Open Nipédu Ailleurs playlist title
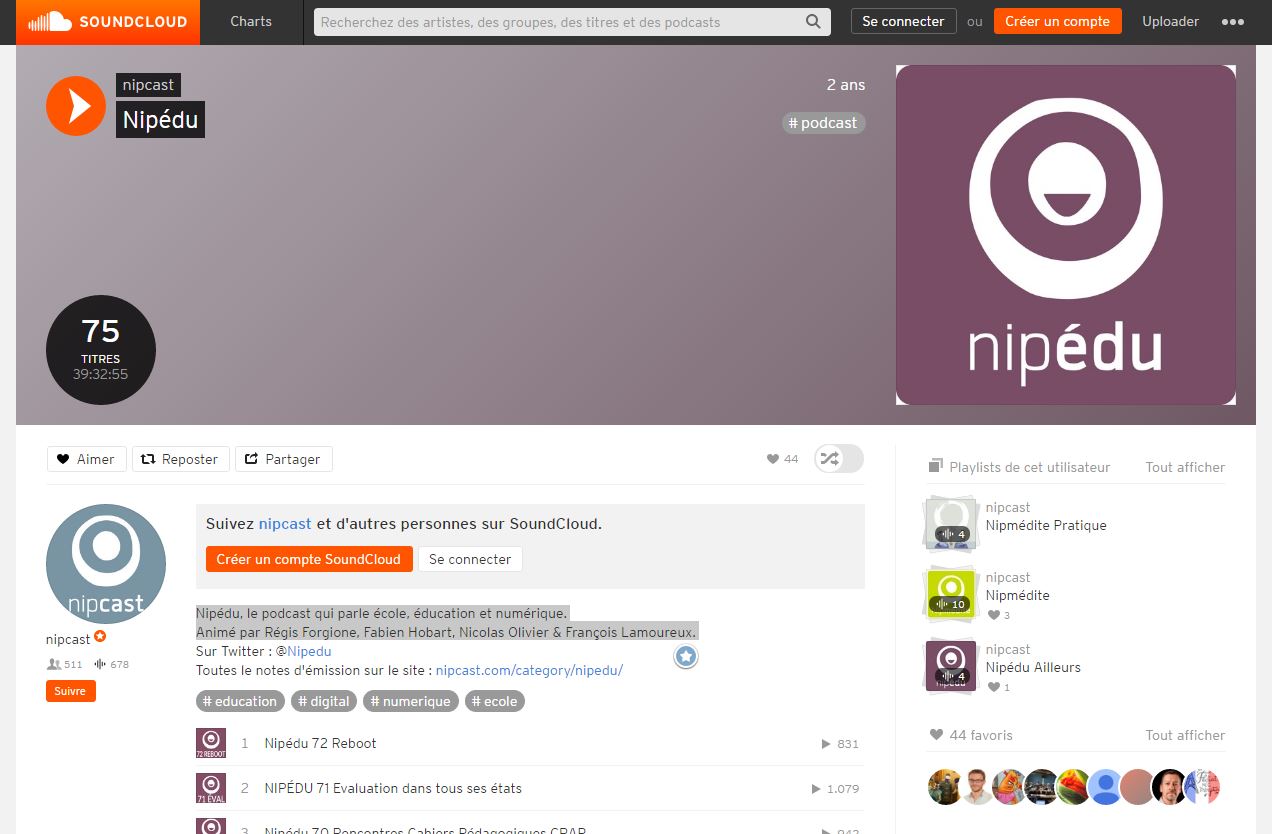The height and width of the screenshot is (834, 1272). (1033, 667)
